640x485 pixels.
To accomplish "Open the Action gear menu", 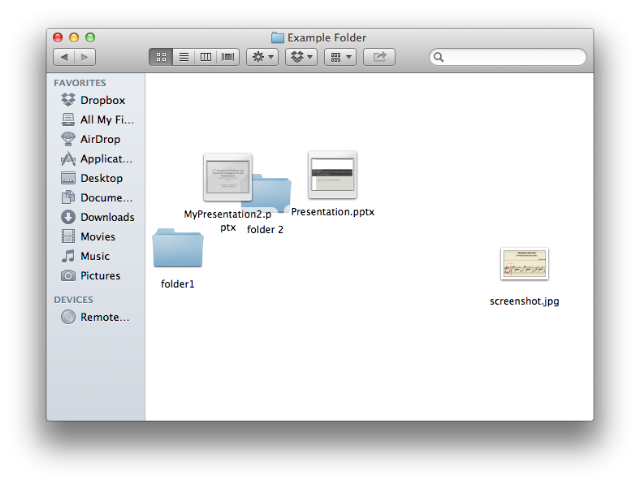I will click(x=262, y=57).
